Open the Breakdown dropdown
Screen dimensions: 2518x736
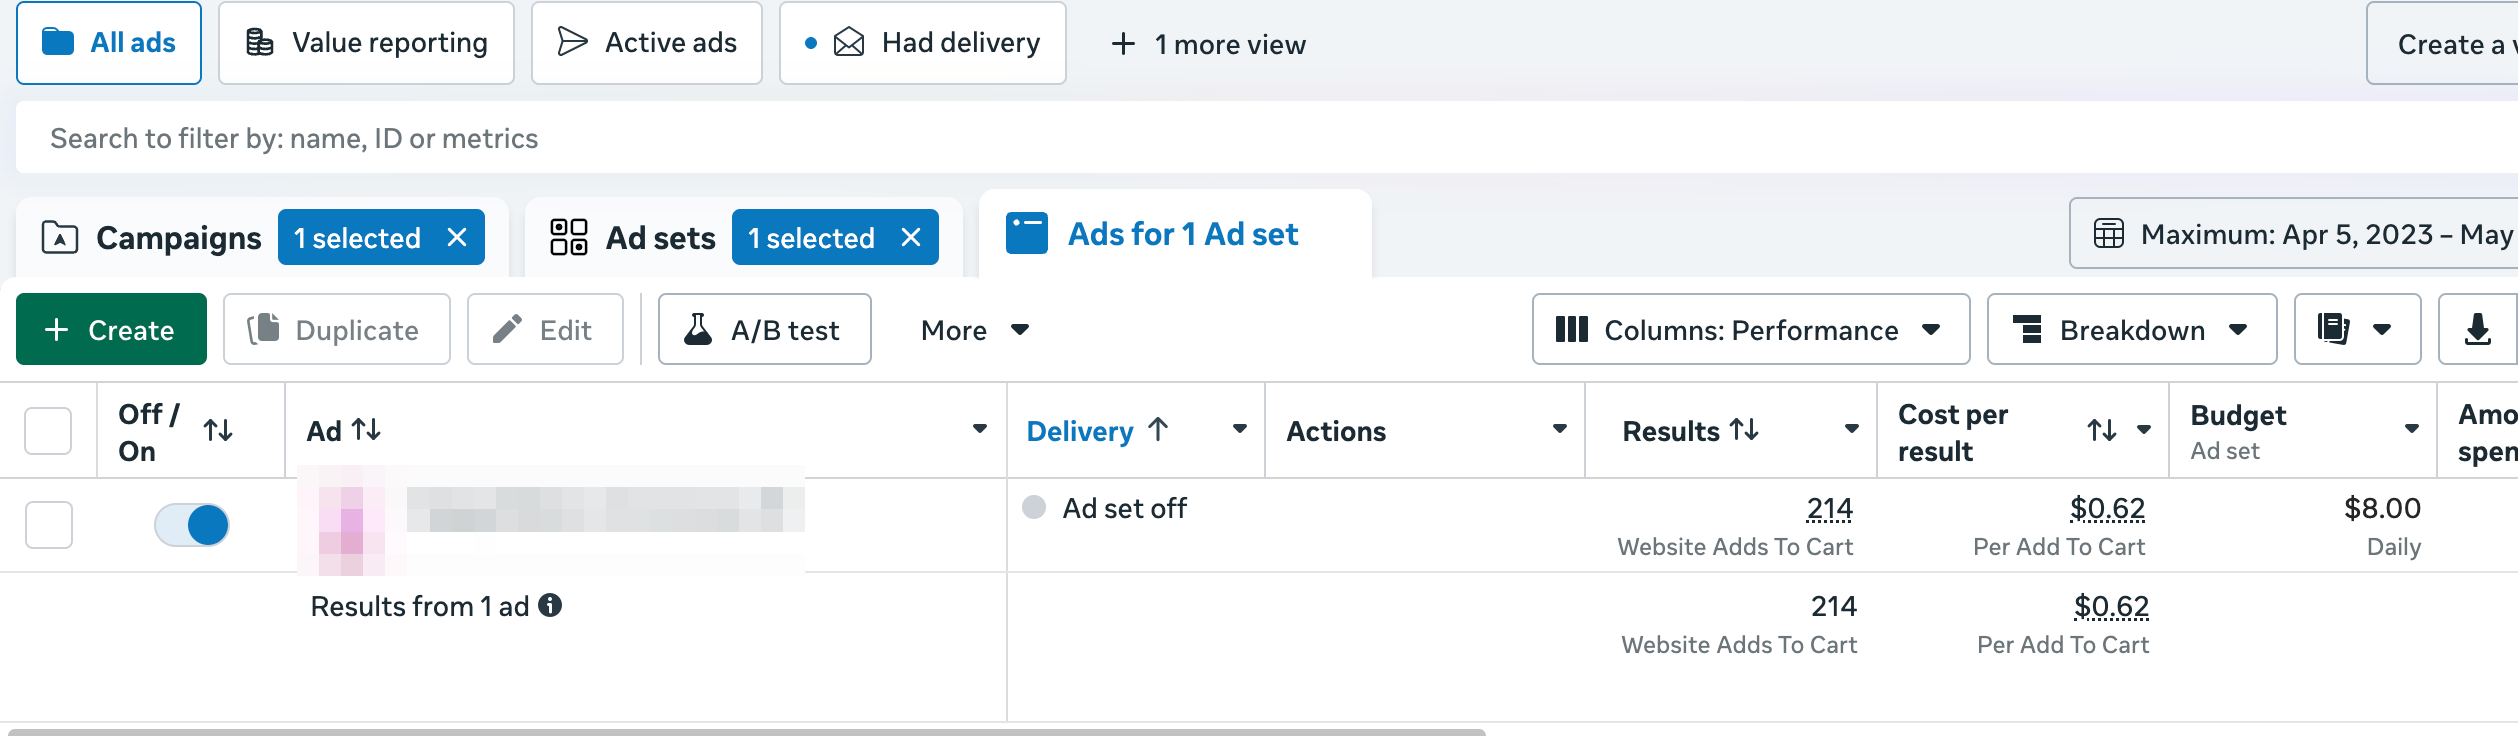tap(2131, 329)
